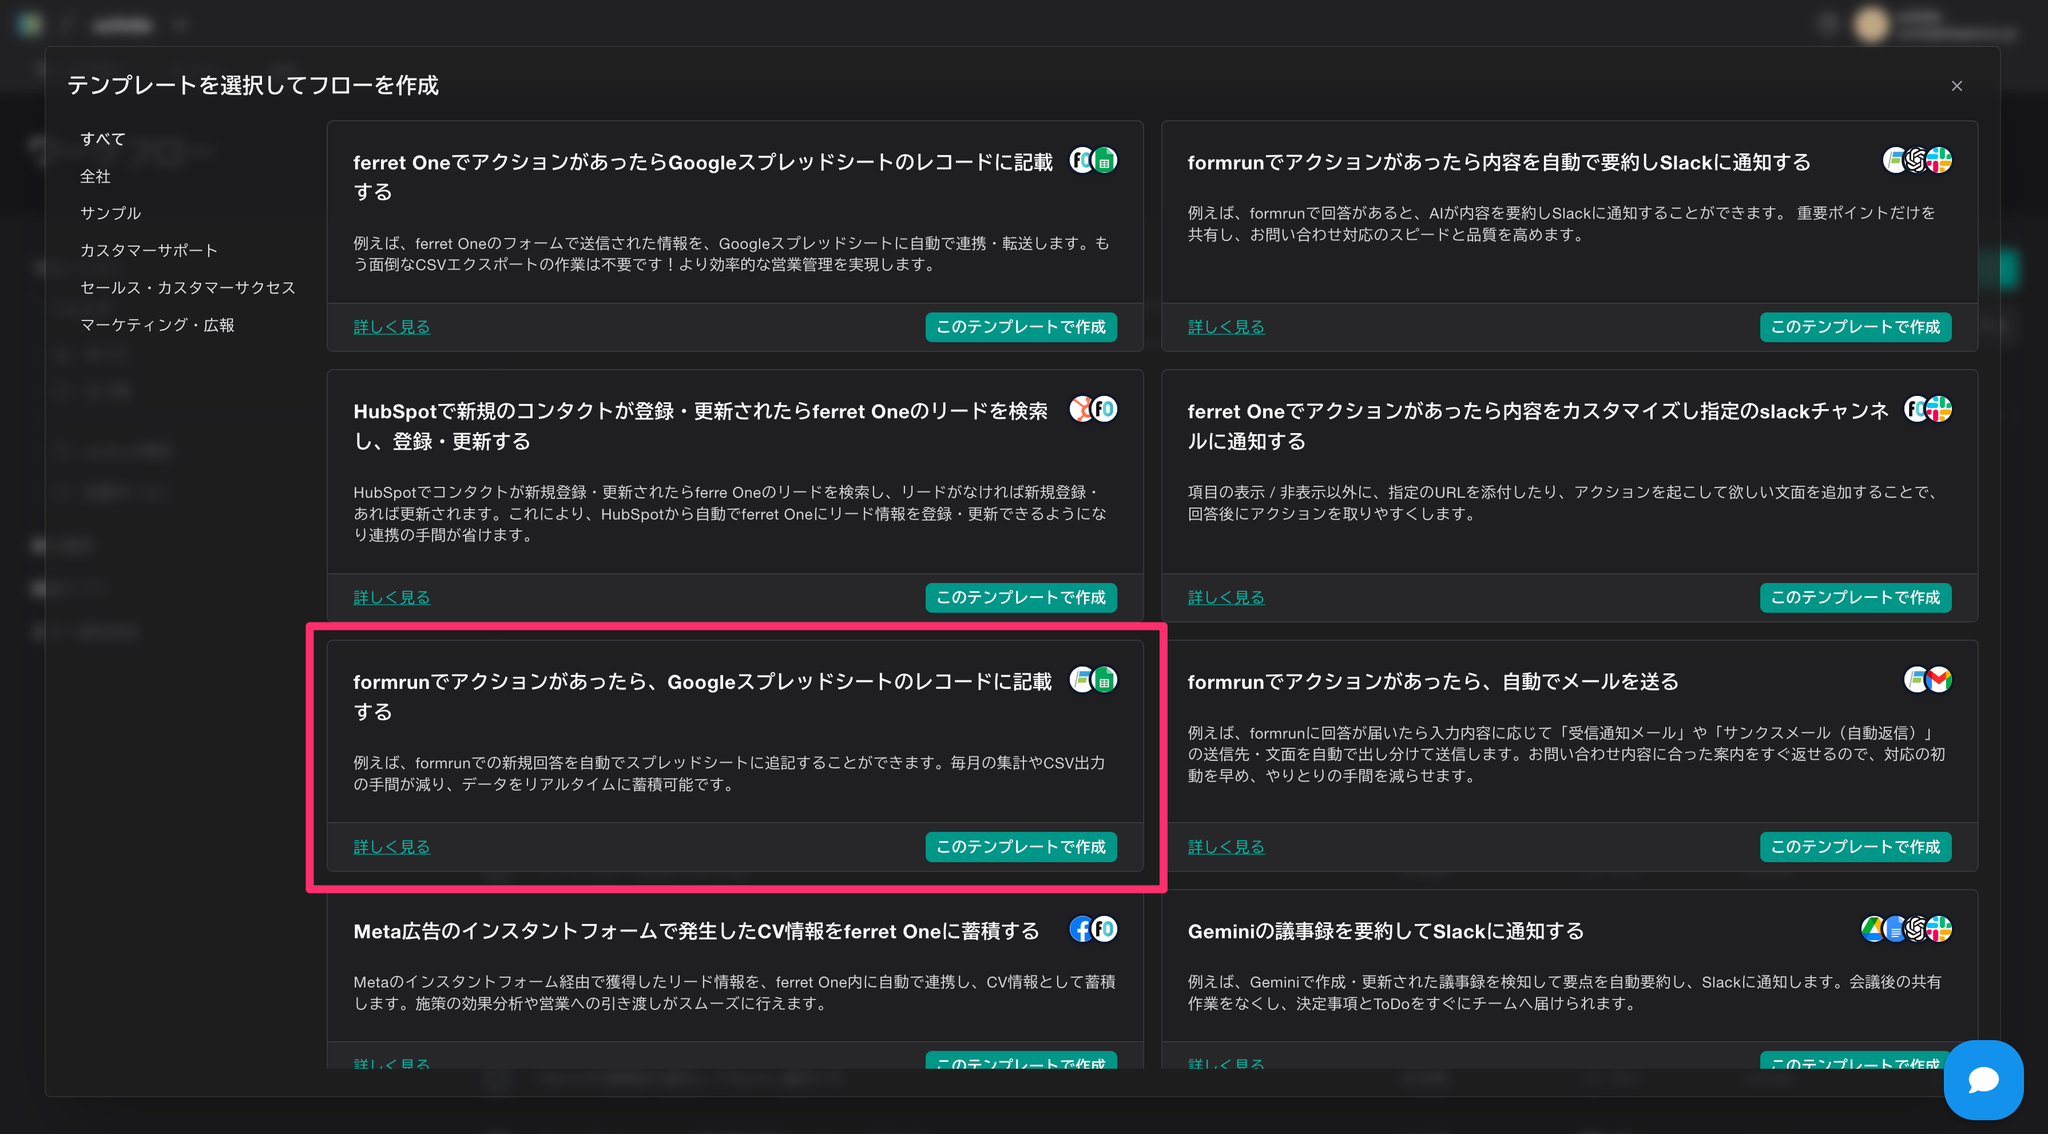Click Gmail icon on formrun mail card
2048x1134 pixels.
1940,680
